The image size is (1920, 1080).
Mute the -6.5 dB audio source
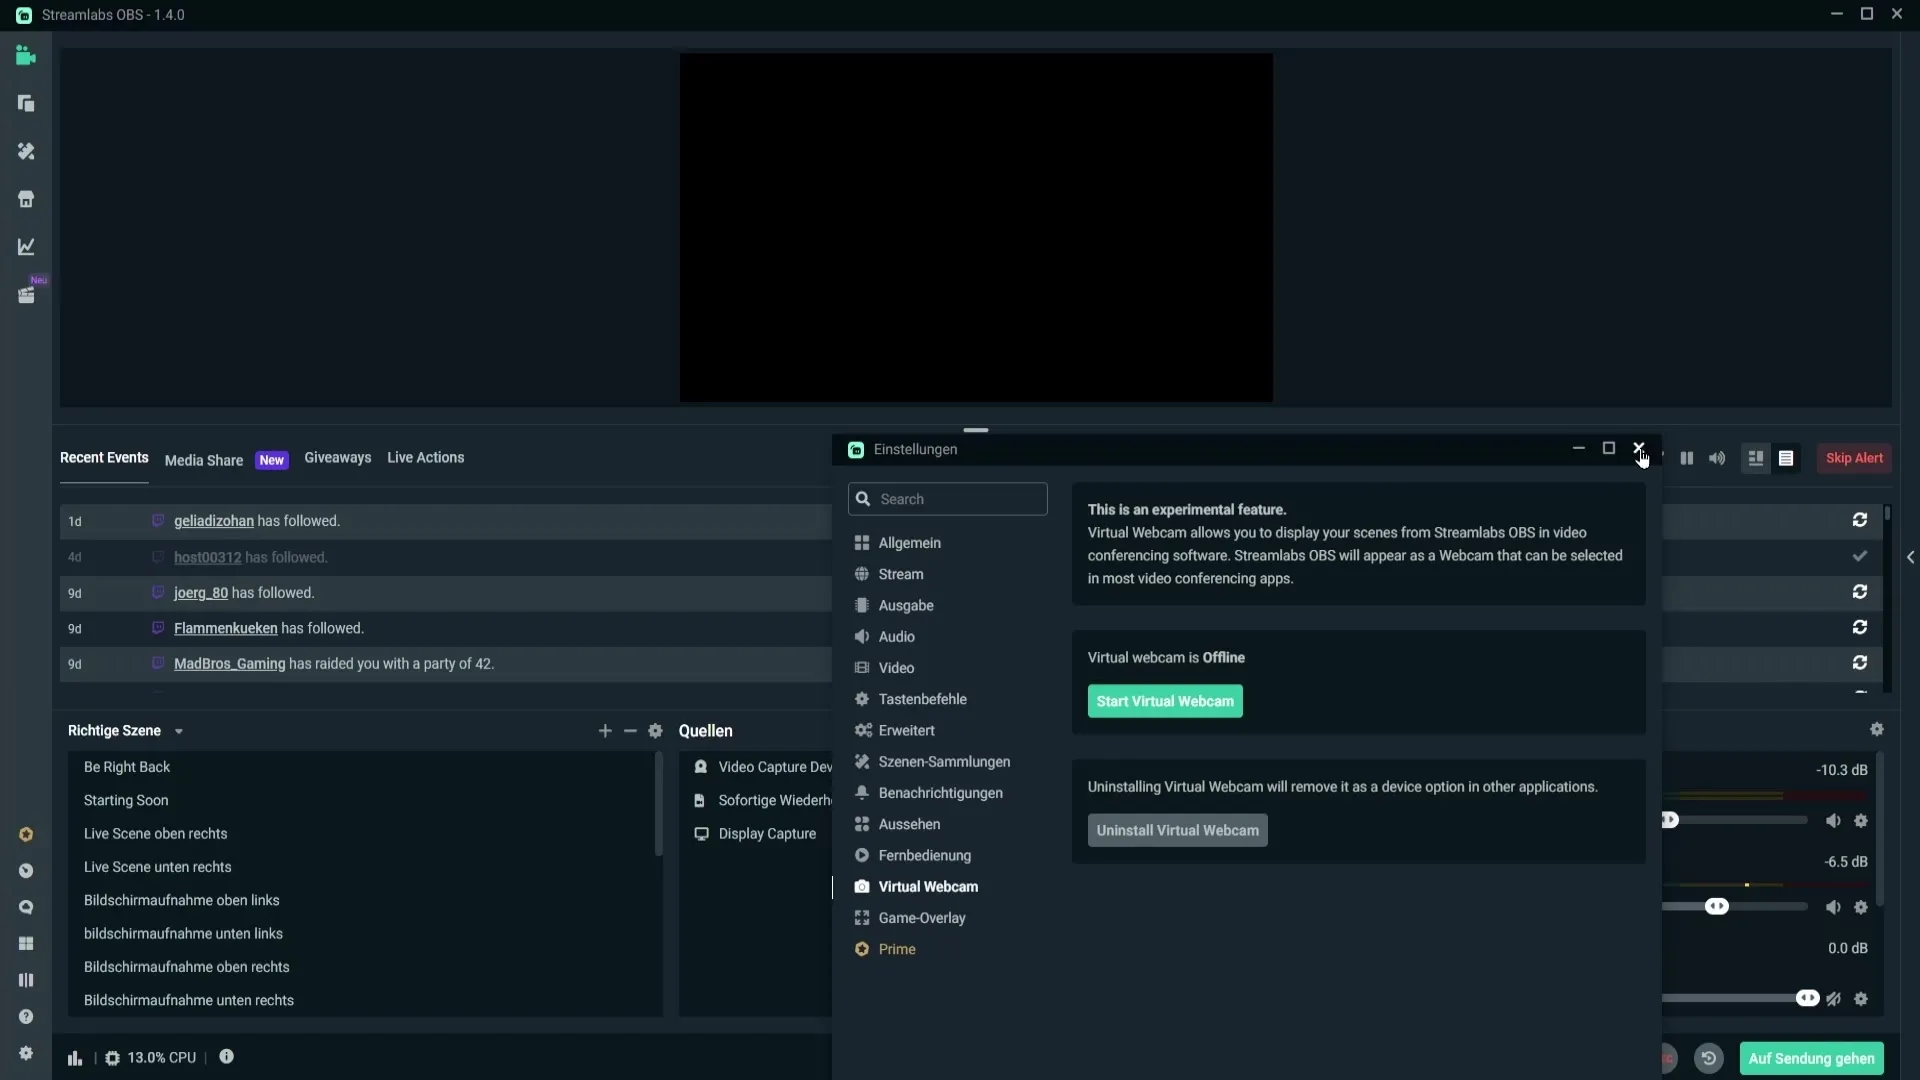coord(1833,908)
